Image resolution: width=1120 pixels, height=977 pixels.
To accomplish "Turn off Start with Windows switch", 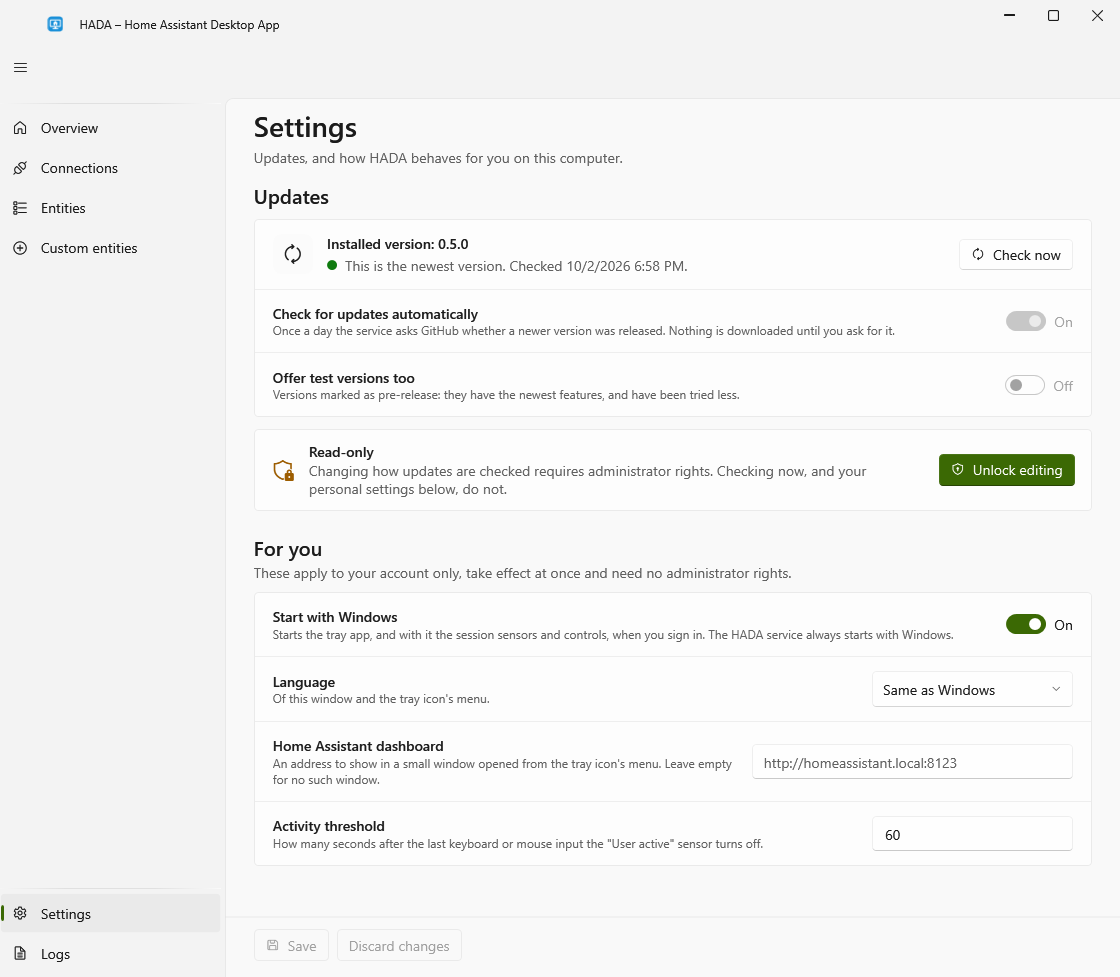I will pos(1026,624).
